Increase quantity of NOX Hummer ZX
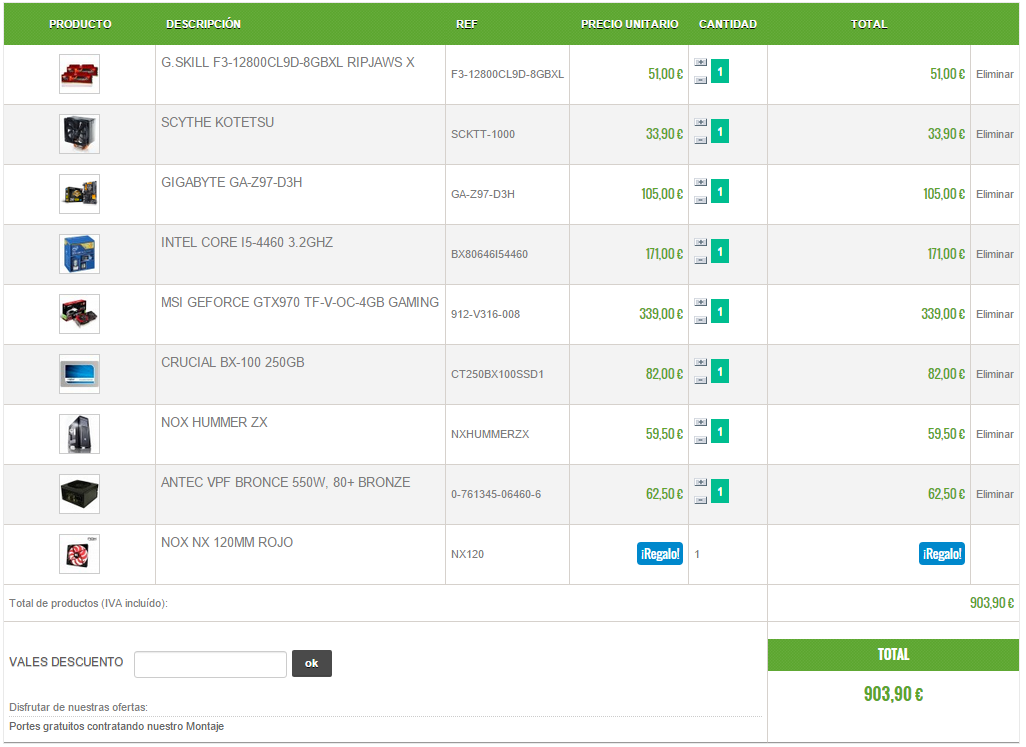The width and height of the screenshot is (1026, 747). [x=701, y=423]
